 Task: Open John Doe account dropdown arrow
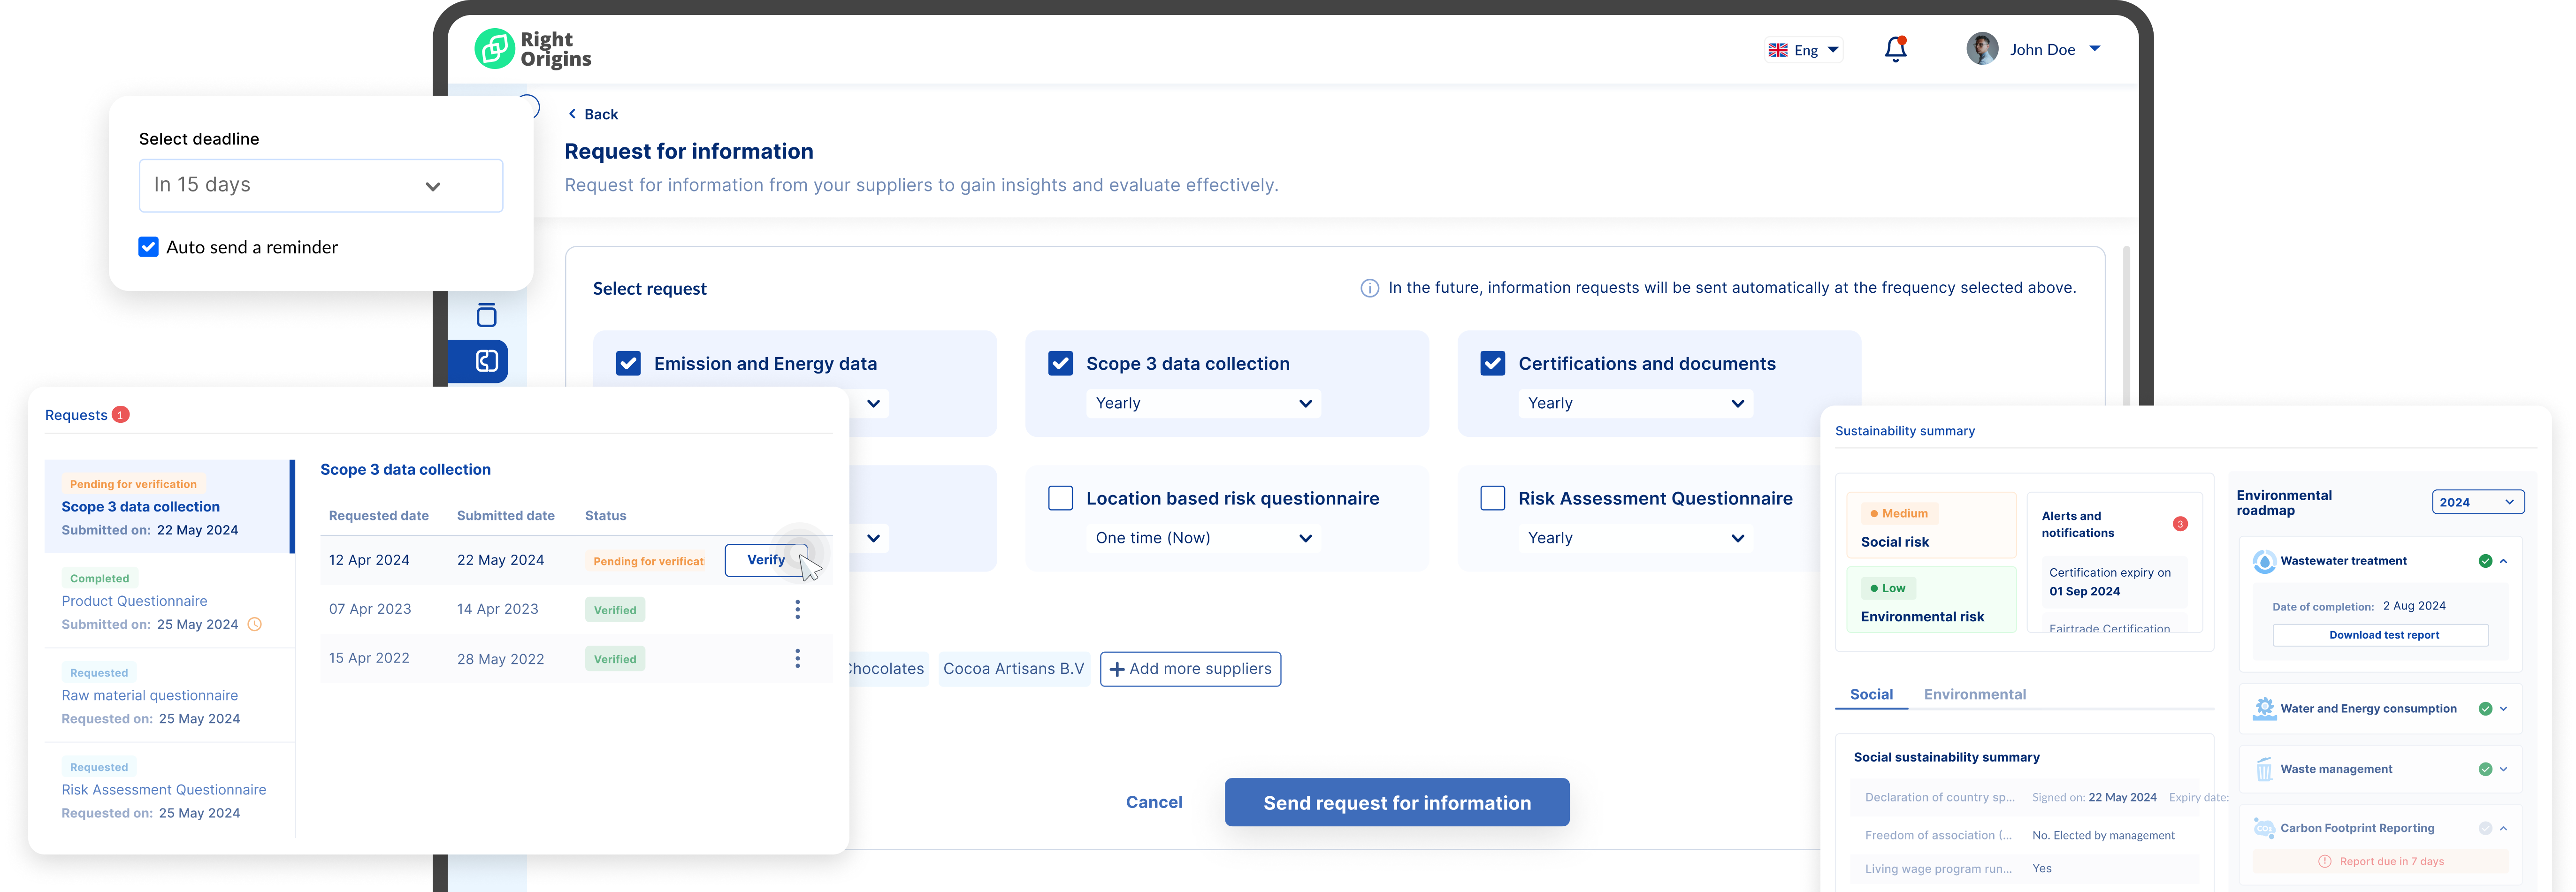pos(2095,49)
